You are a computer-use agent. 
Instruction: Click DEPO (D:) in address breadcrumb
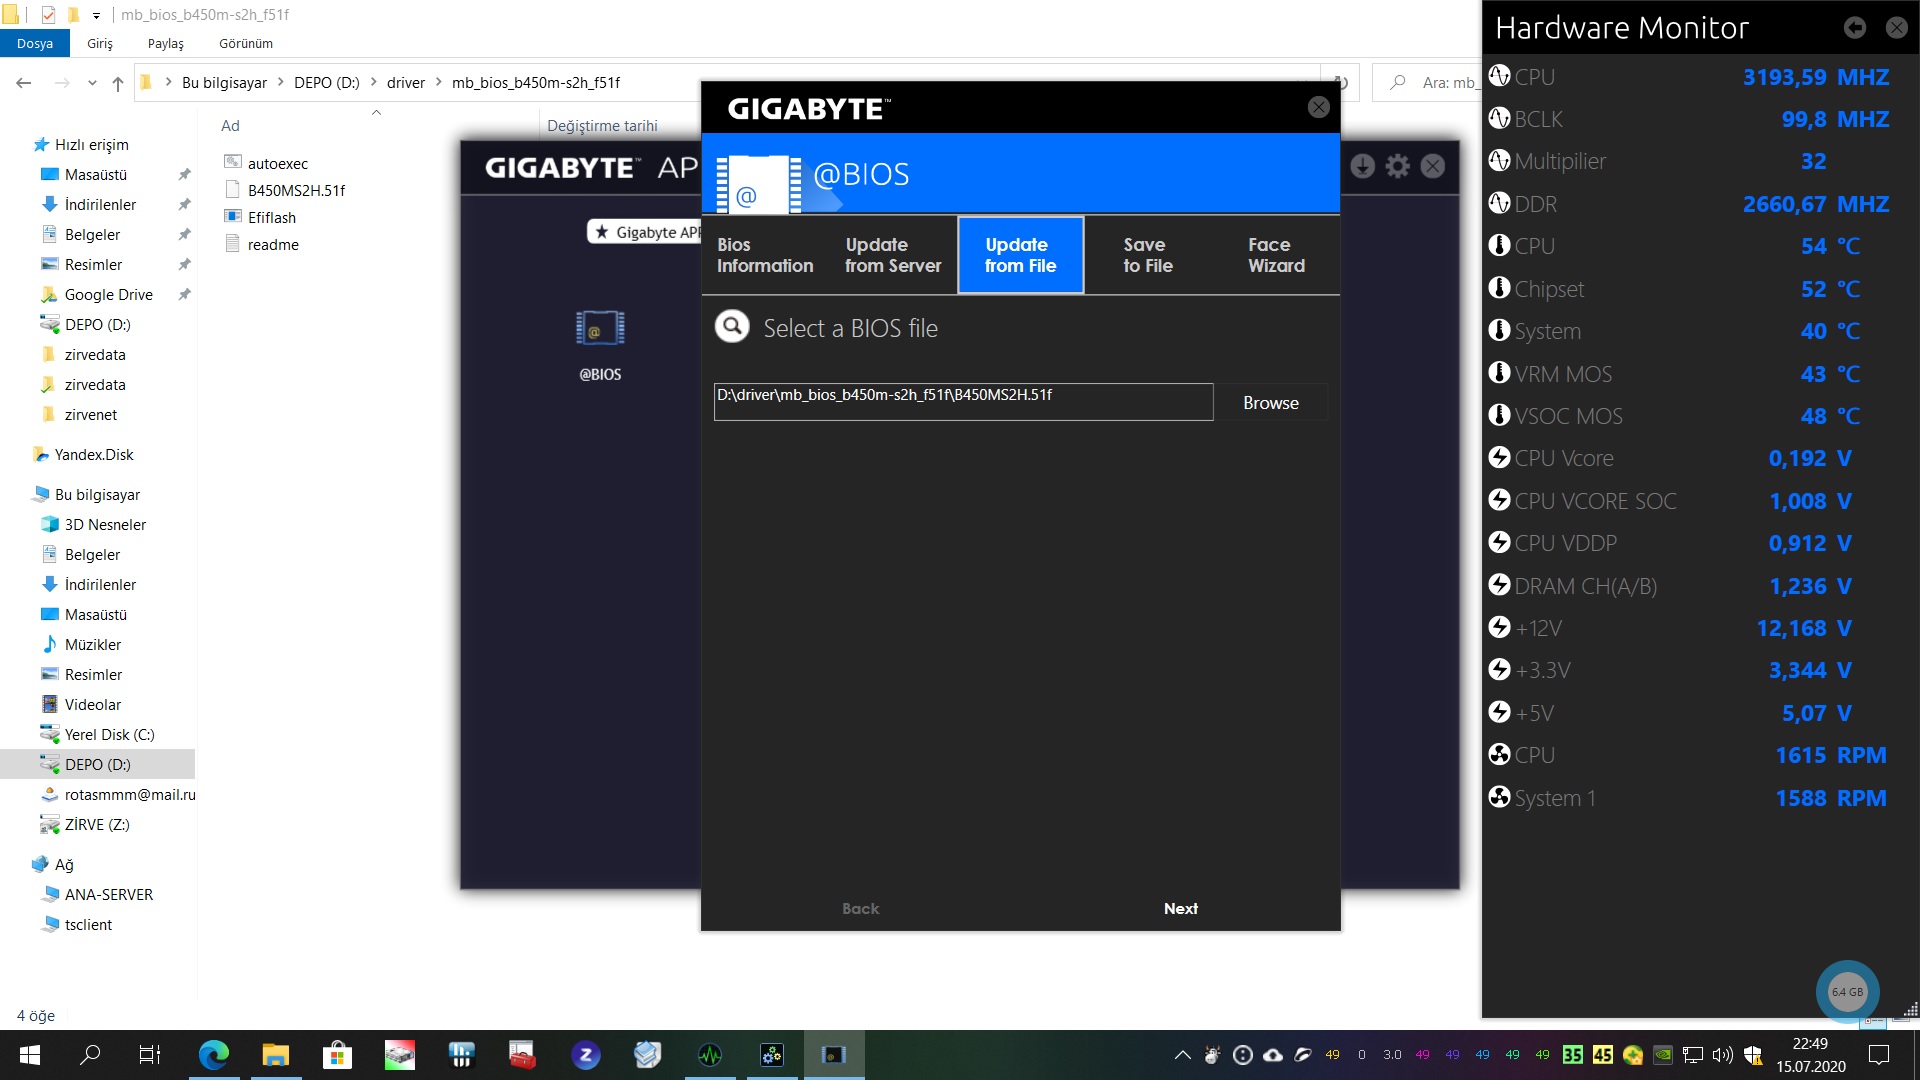(x=326, y=83)
